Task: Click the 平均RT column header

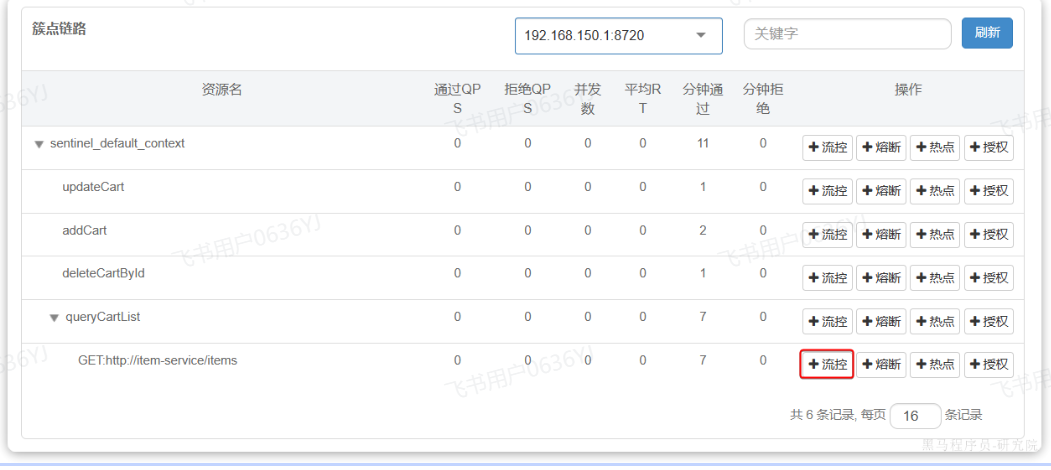Action: 643,99
